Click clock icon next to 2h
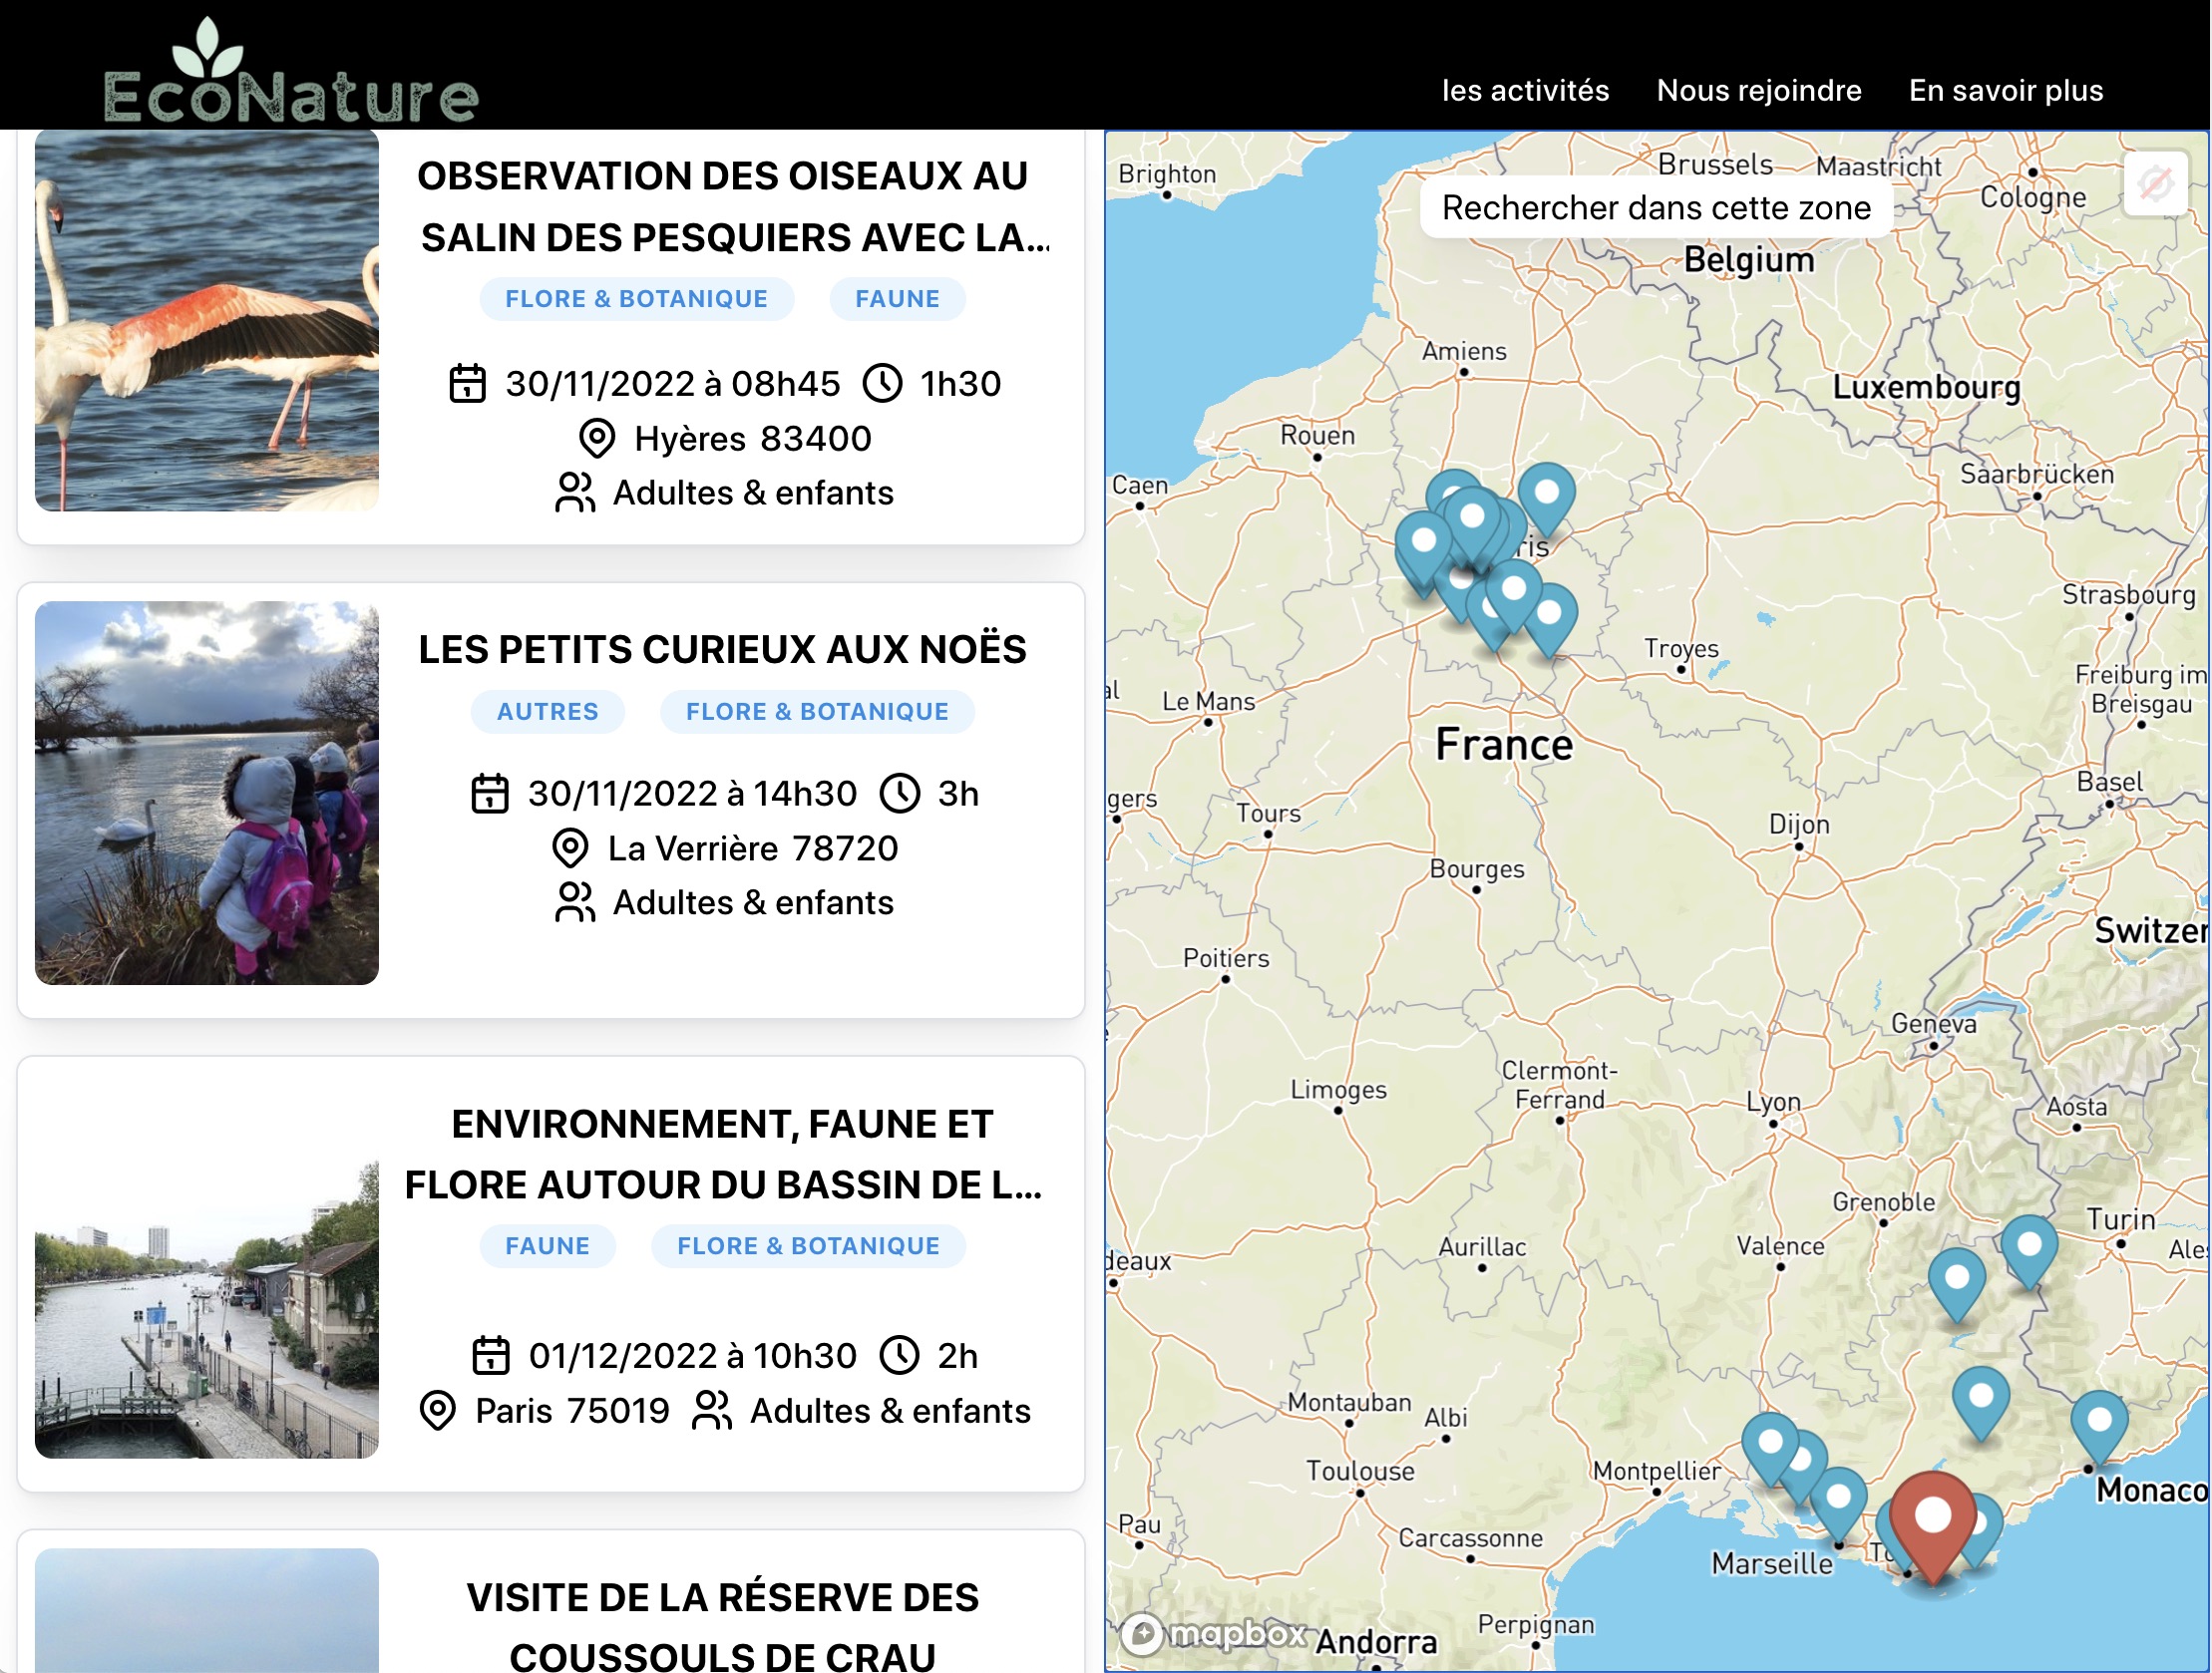This screenshot has width=2212, height=1673. (899, 1356)
